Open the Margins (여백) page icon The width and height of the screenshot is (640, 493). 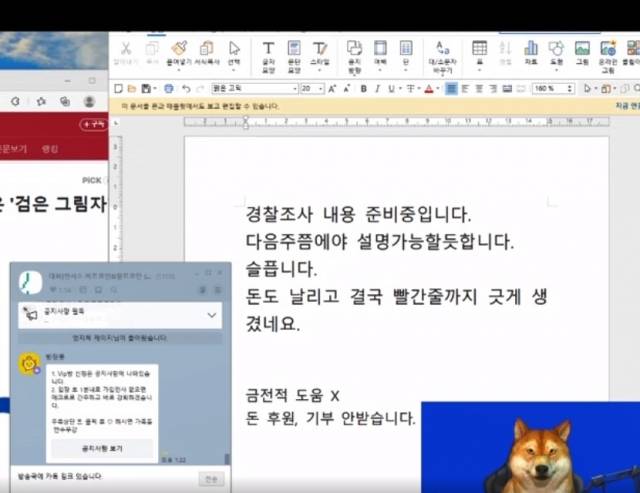coord(380,48)
